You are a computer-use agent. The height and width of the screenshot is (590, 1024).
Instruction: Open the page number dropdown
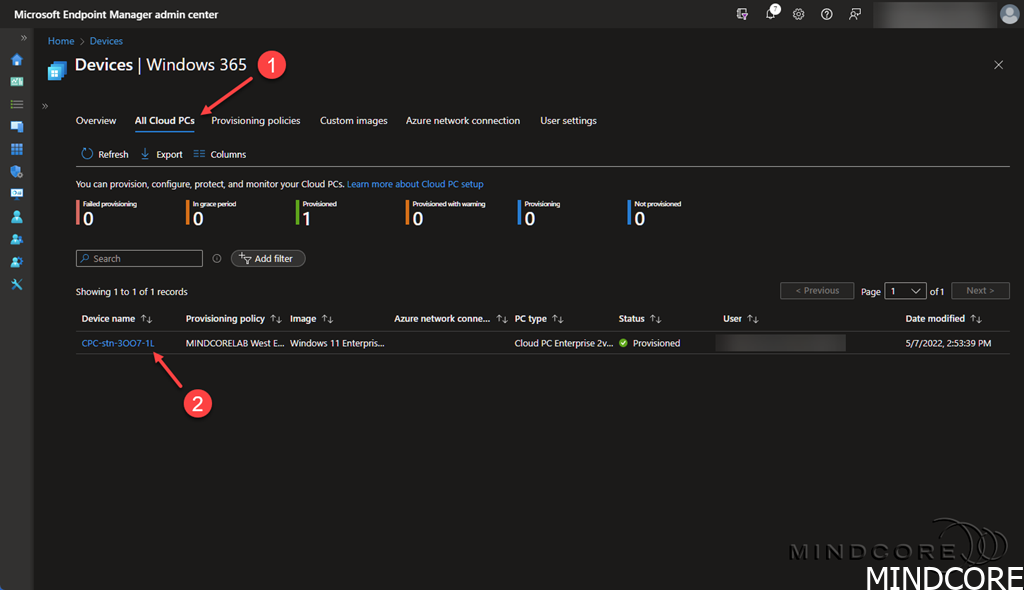[x=905, y=291]
